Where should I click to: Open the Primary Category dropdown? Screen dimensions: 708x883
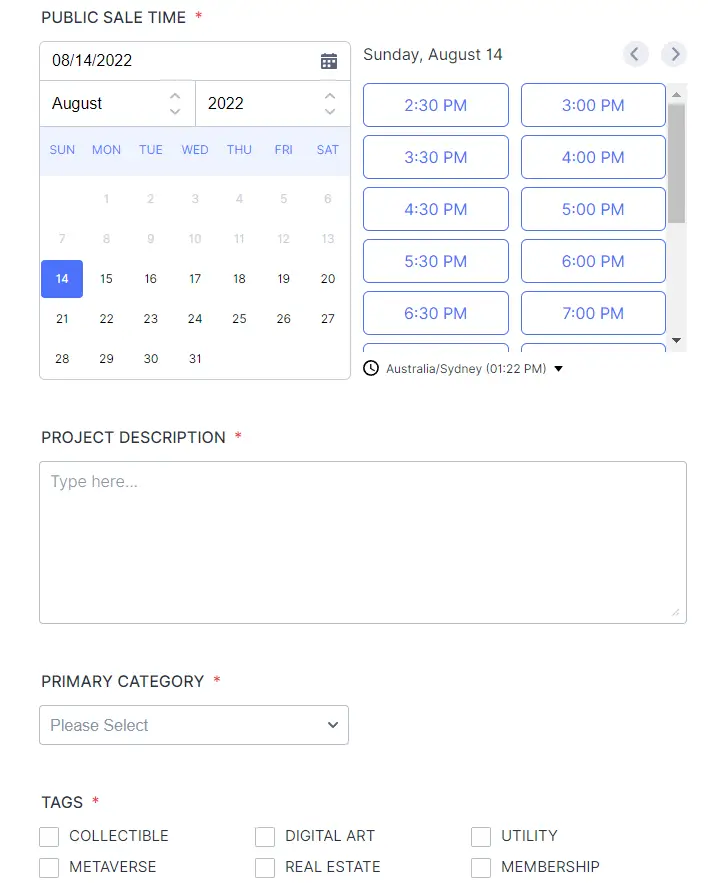[194, 725]
